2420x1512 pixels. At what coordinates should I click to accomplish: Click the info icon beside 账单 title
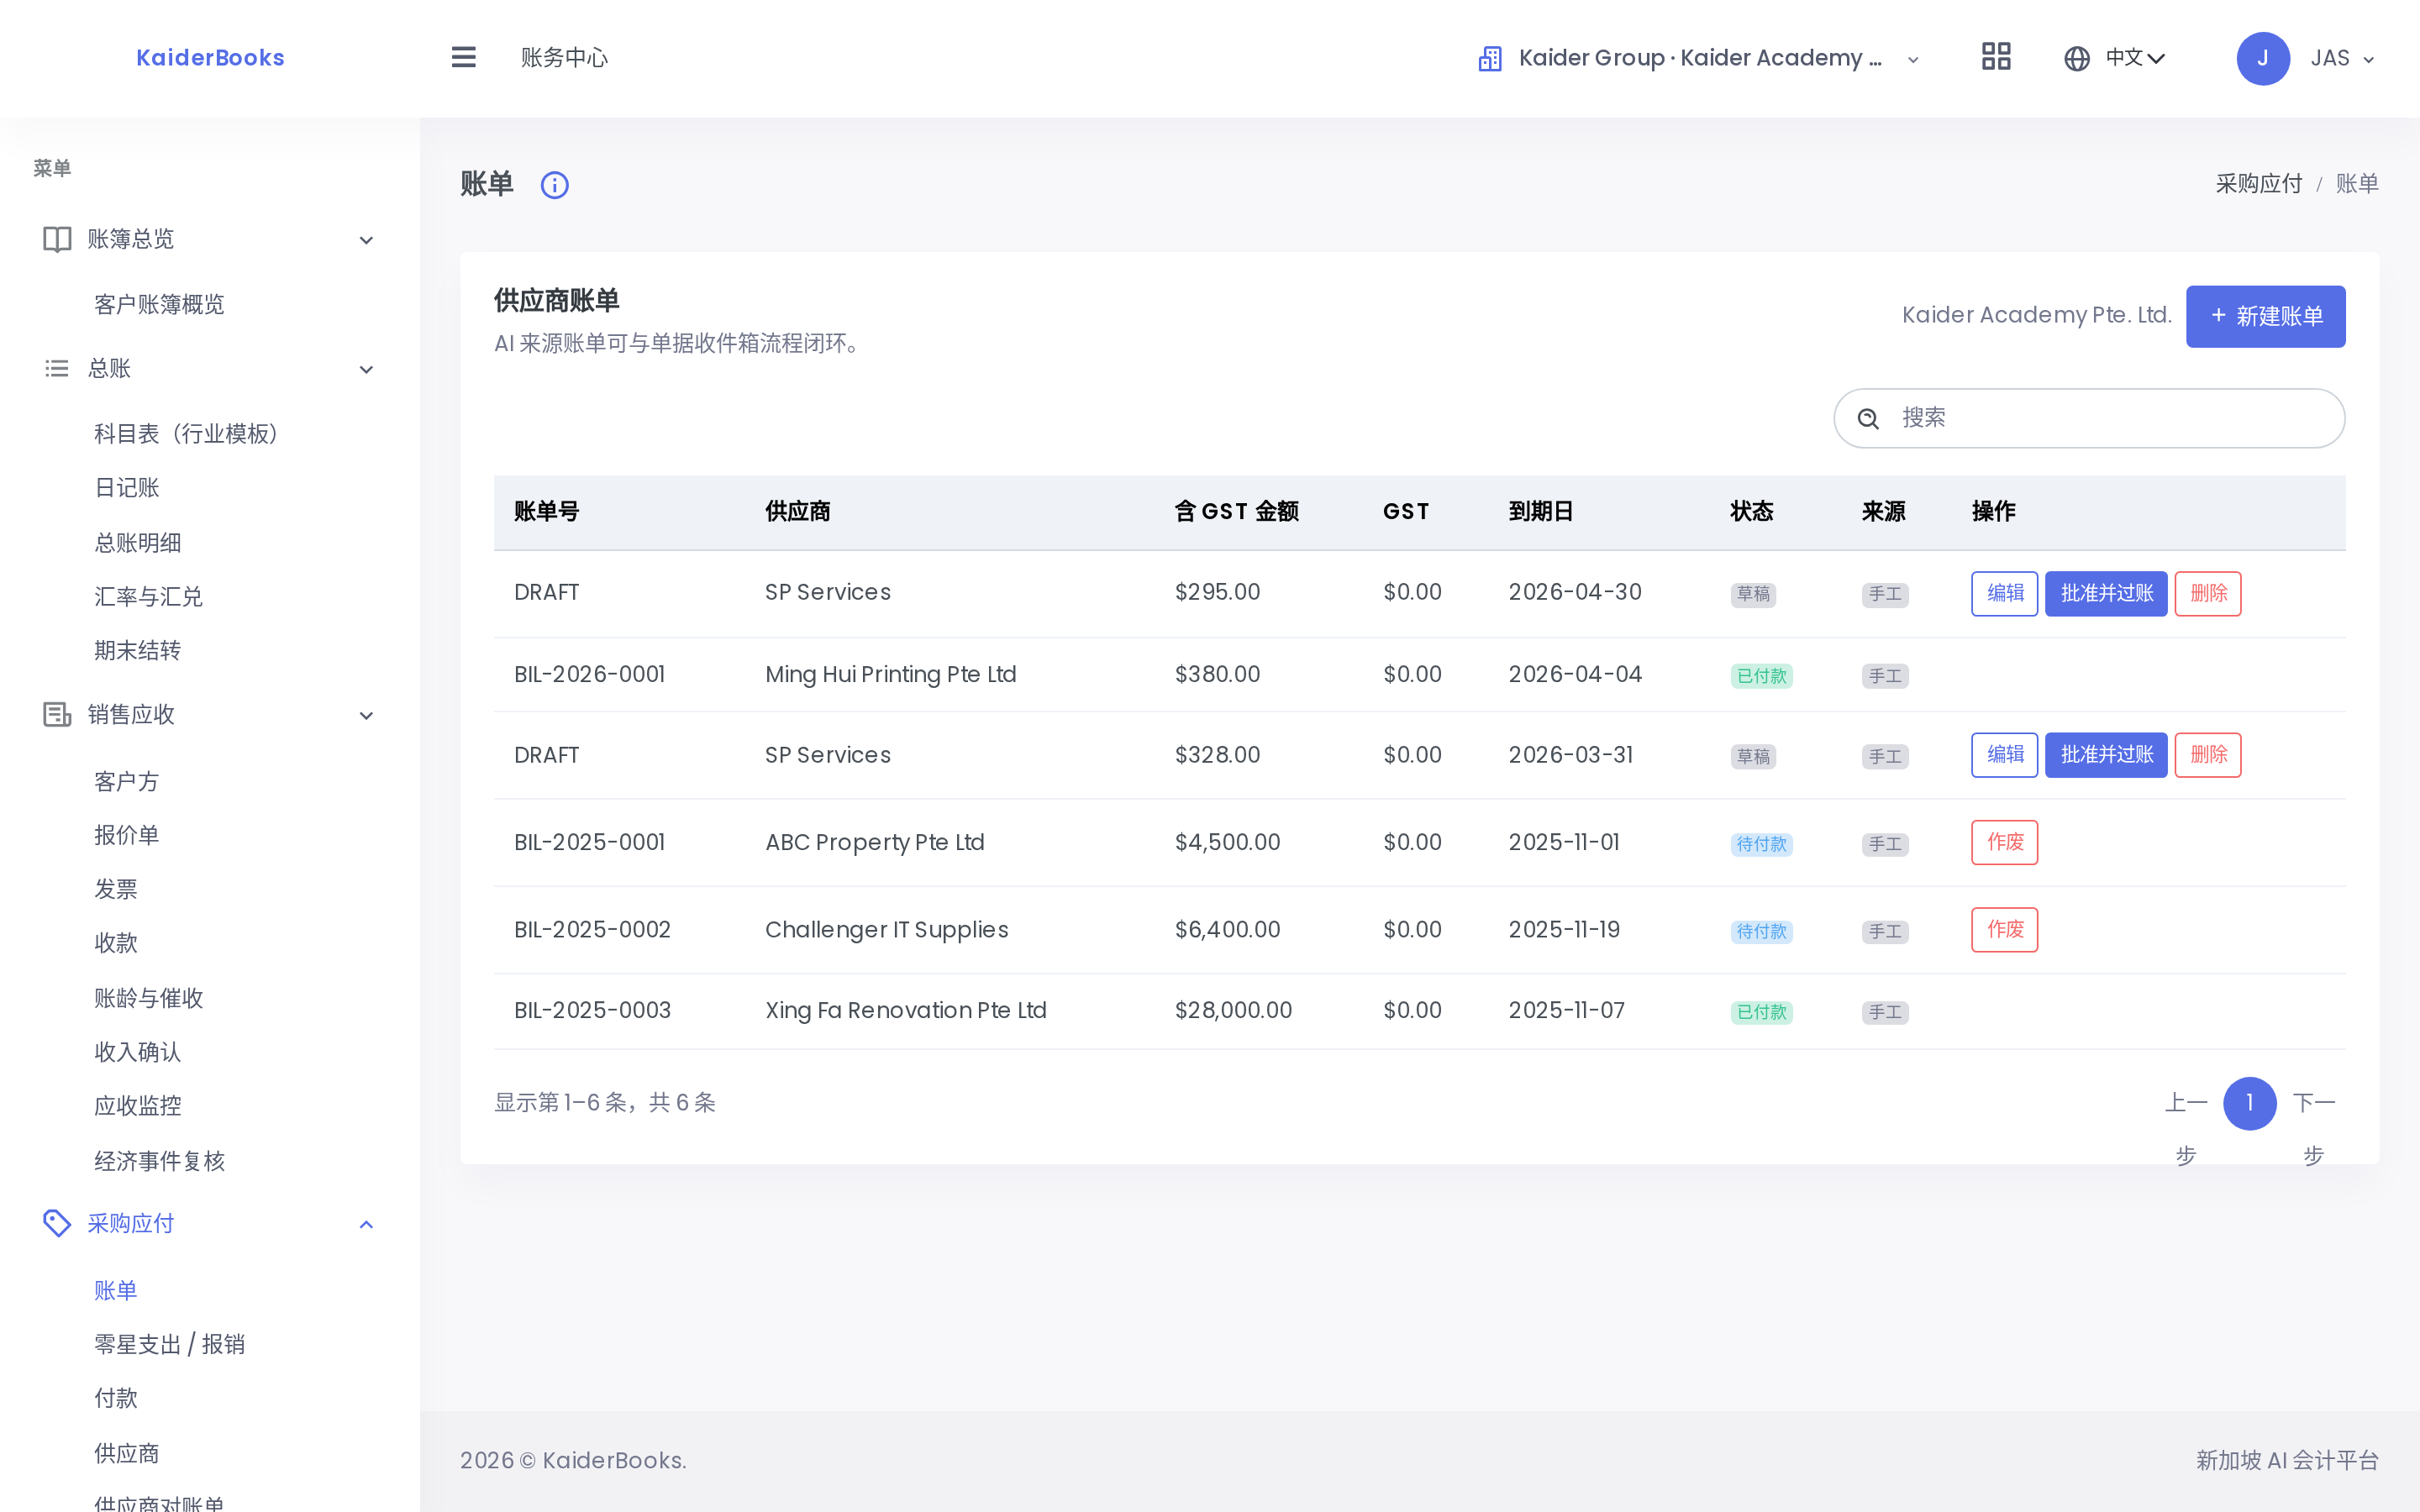click(x=554, y=185)
